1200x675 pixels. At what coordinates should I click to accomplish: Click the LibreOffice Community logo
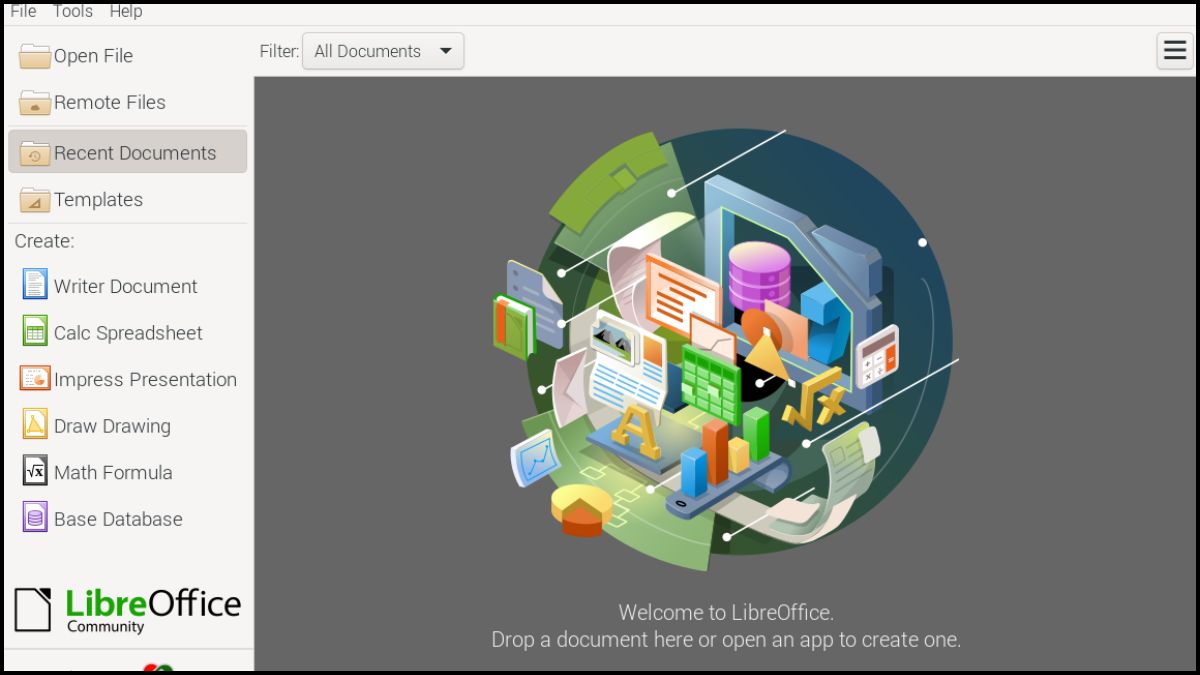pos(127,610)
